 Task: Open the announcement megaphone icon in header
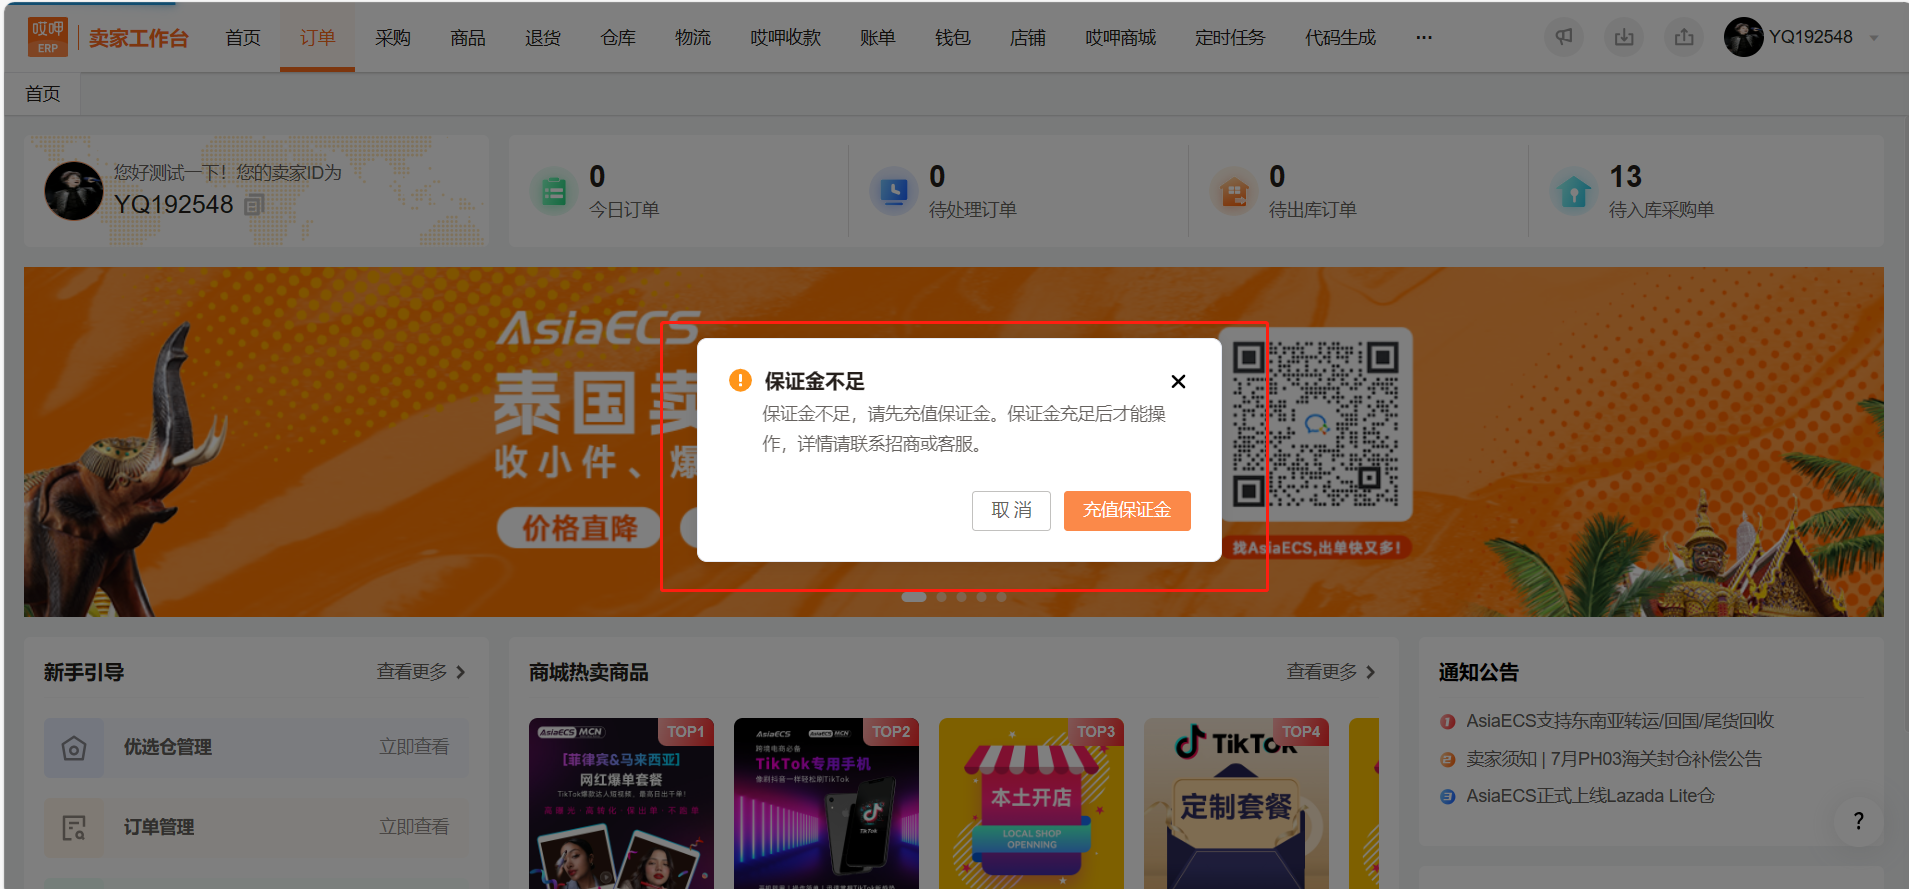tap(1564, 37)
